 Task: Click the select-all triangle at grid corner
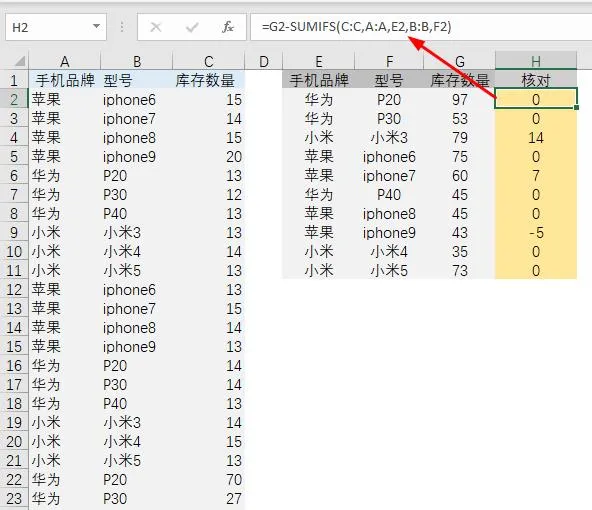click(x=19, y=61)
